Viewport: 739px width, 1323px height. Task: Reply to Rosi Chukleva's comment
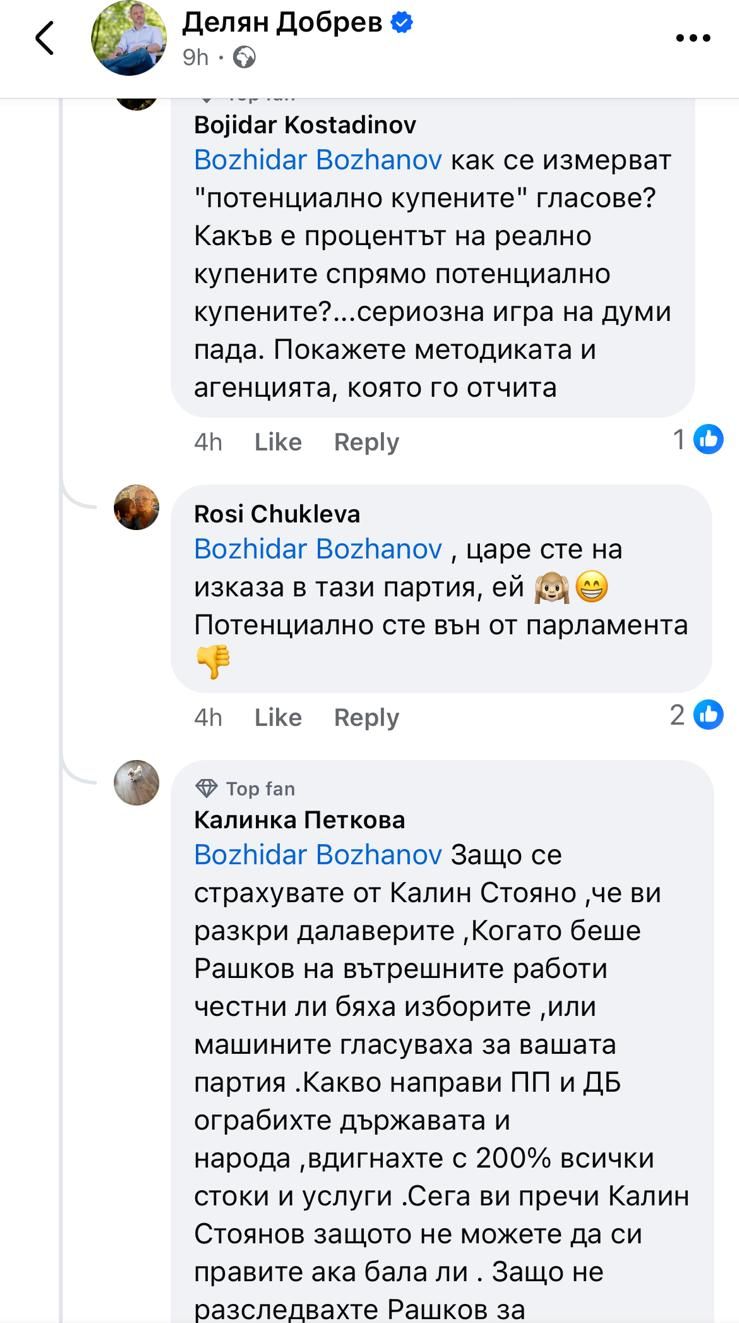click(366, 717)
